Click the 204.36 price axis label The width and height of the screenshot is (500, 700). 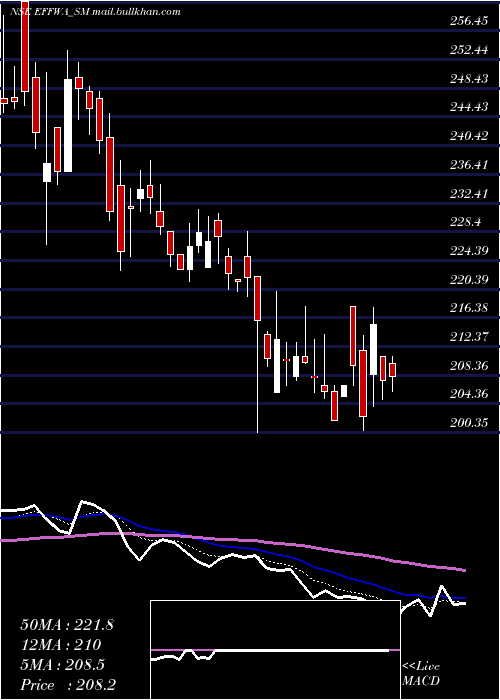pyautogui.click(x=469, y=395)
